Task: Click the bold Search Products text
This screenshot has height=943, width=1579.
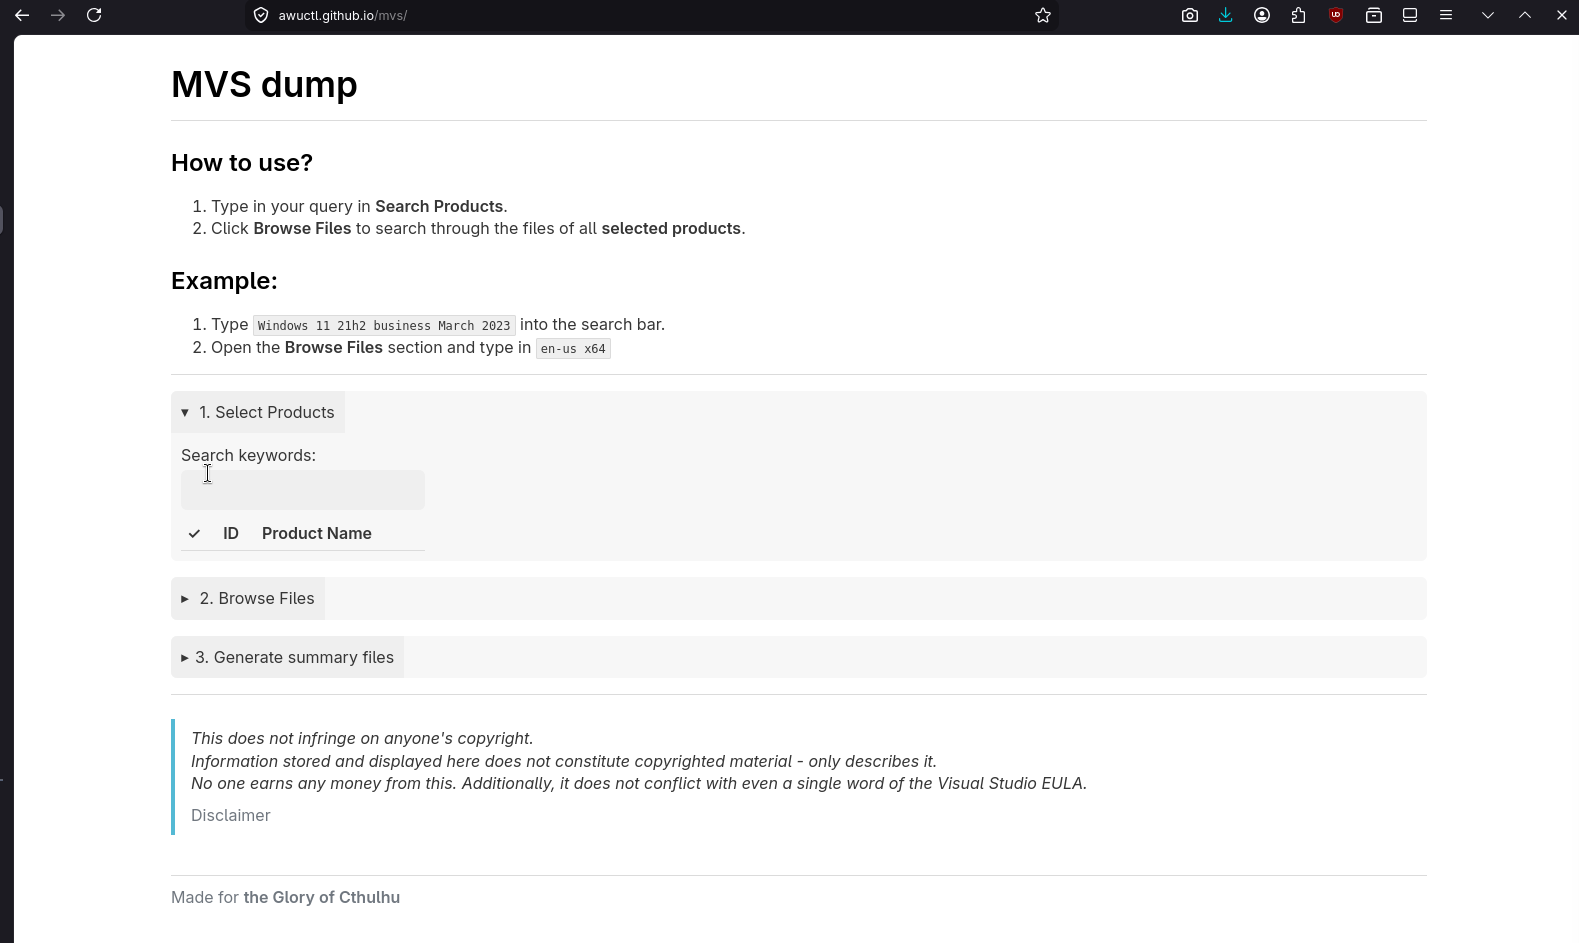Action: (x=439, y=206)
